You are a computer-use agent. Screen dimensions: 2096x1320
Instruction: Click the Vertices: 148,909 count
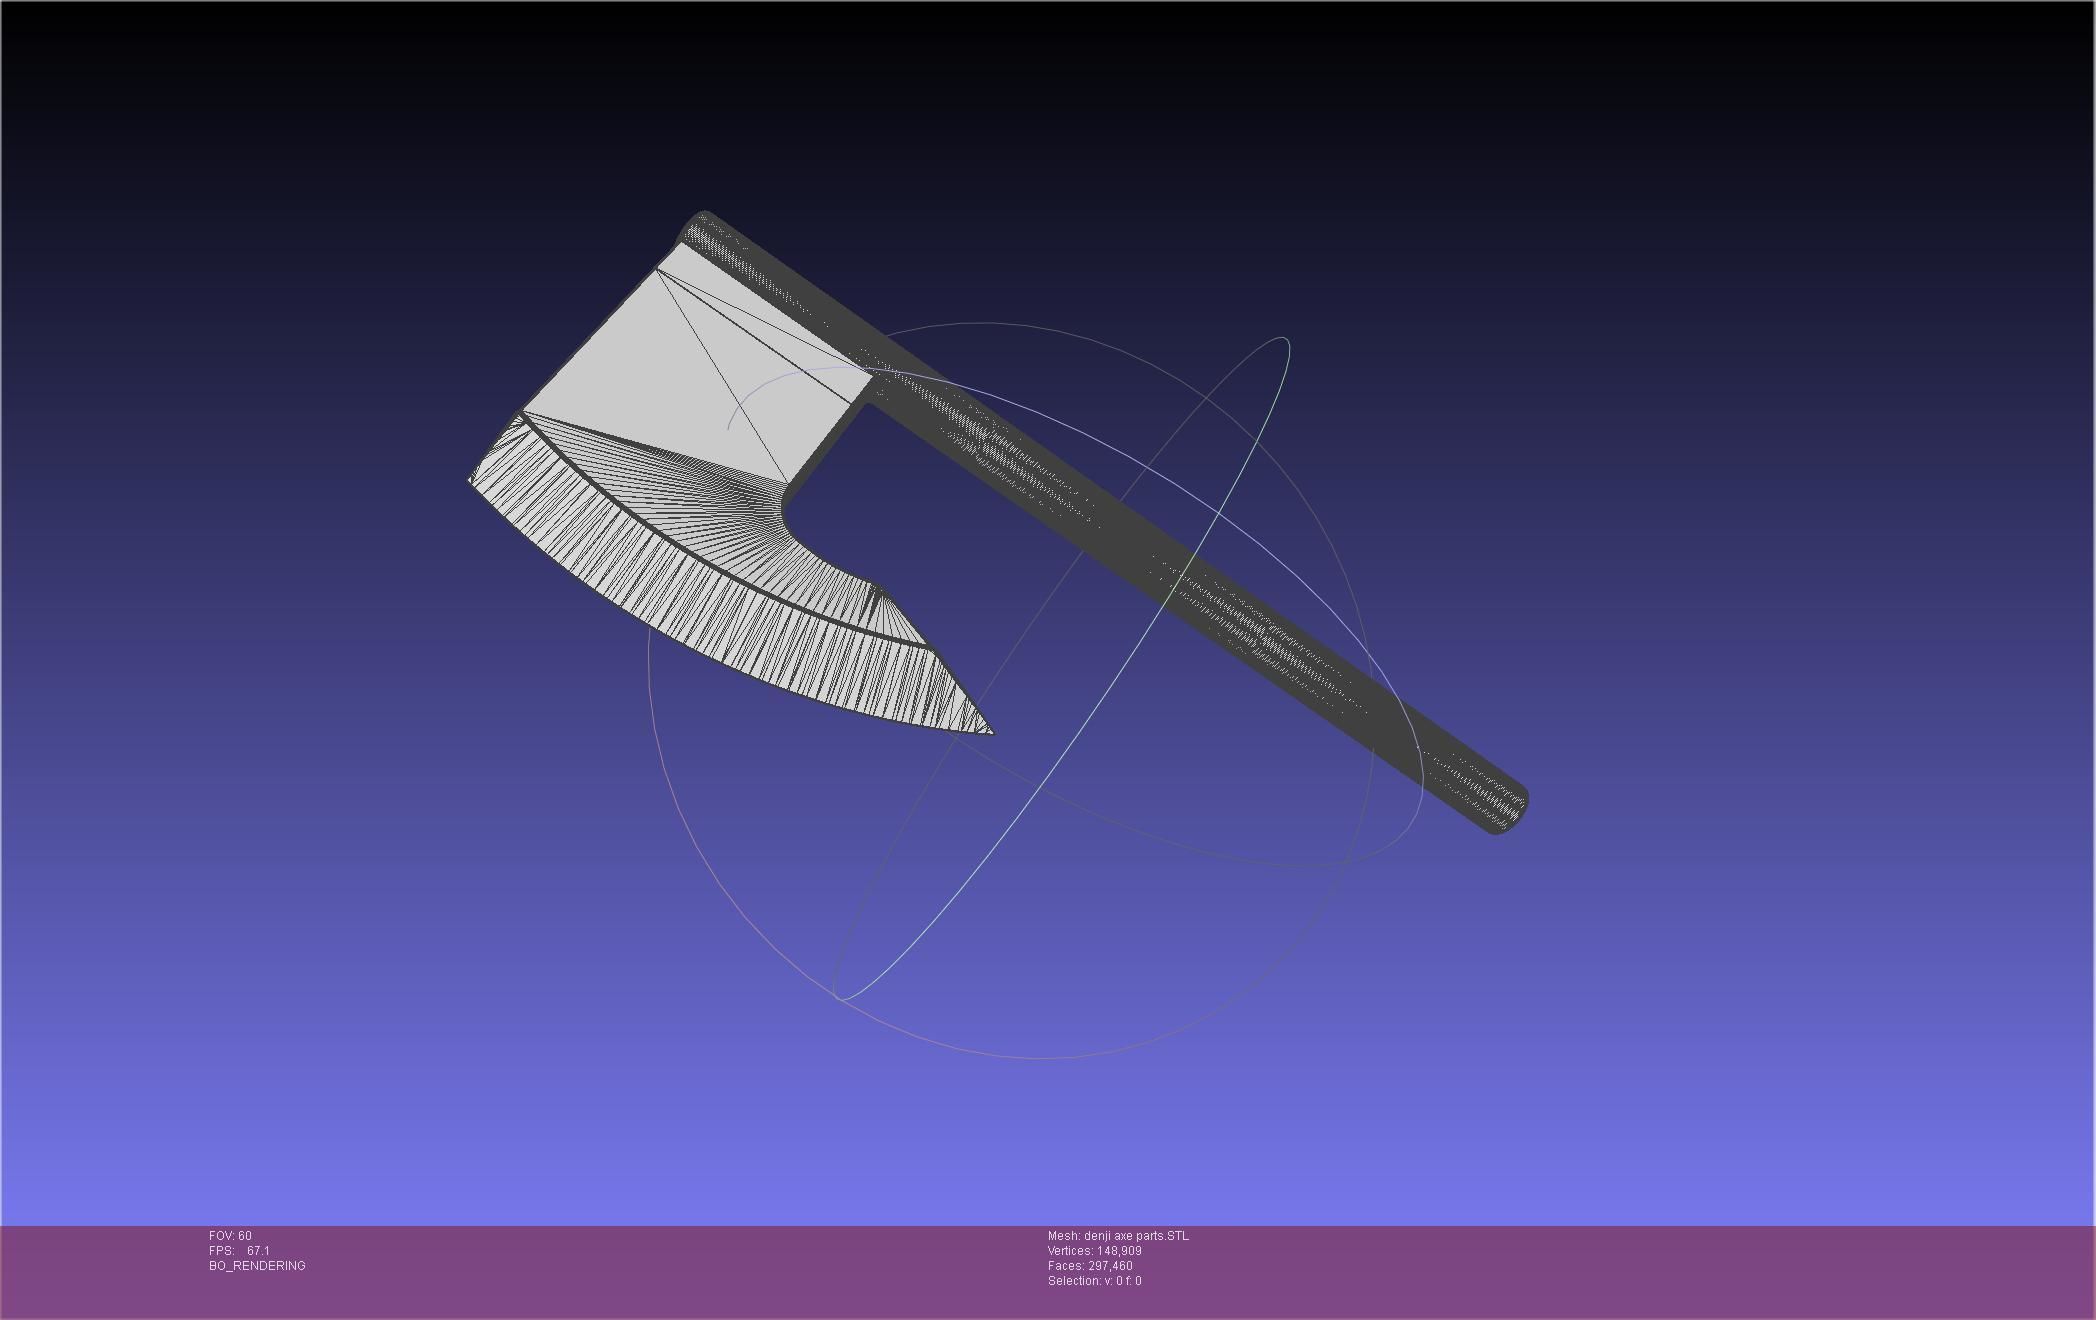[x=1094, y=1251]
